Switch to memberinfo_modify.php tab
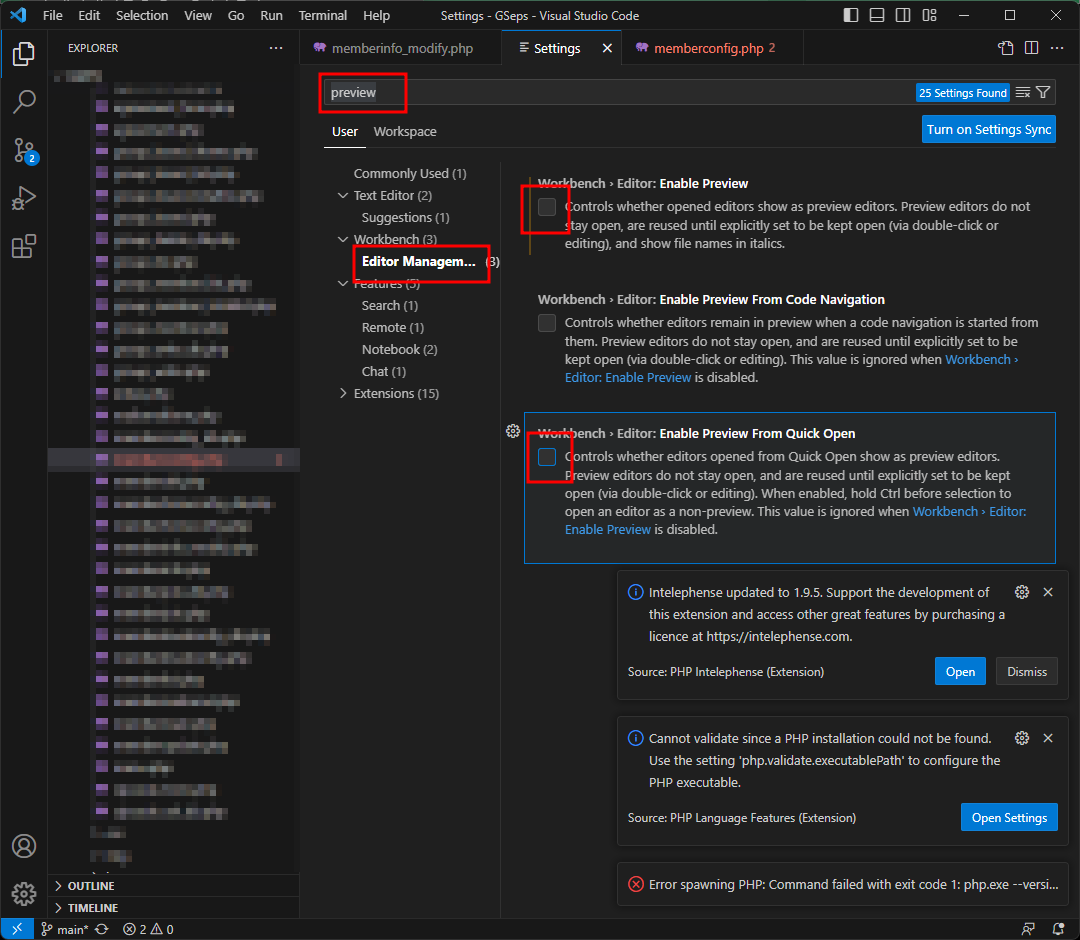The width and height of the screenshot is (1080, 940). click(402, 48)
